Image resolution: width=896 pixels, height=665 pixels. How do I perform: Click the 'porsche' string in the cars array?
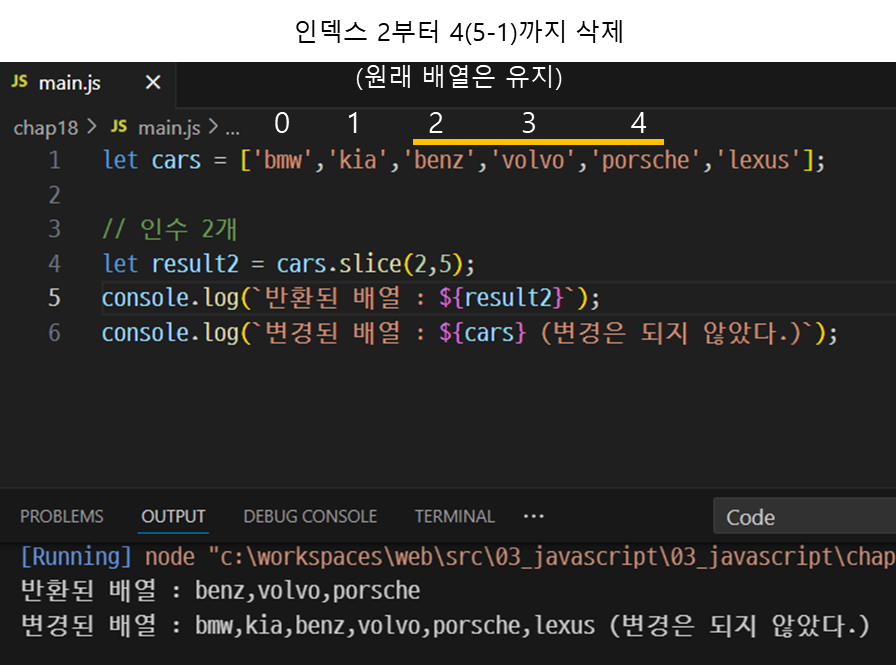pyautogui.click(x=645, y=160)
